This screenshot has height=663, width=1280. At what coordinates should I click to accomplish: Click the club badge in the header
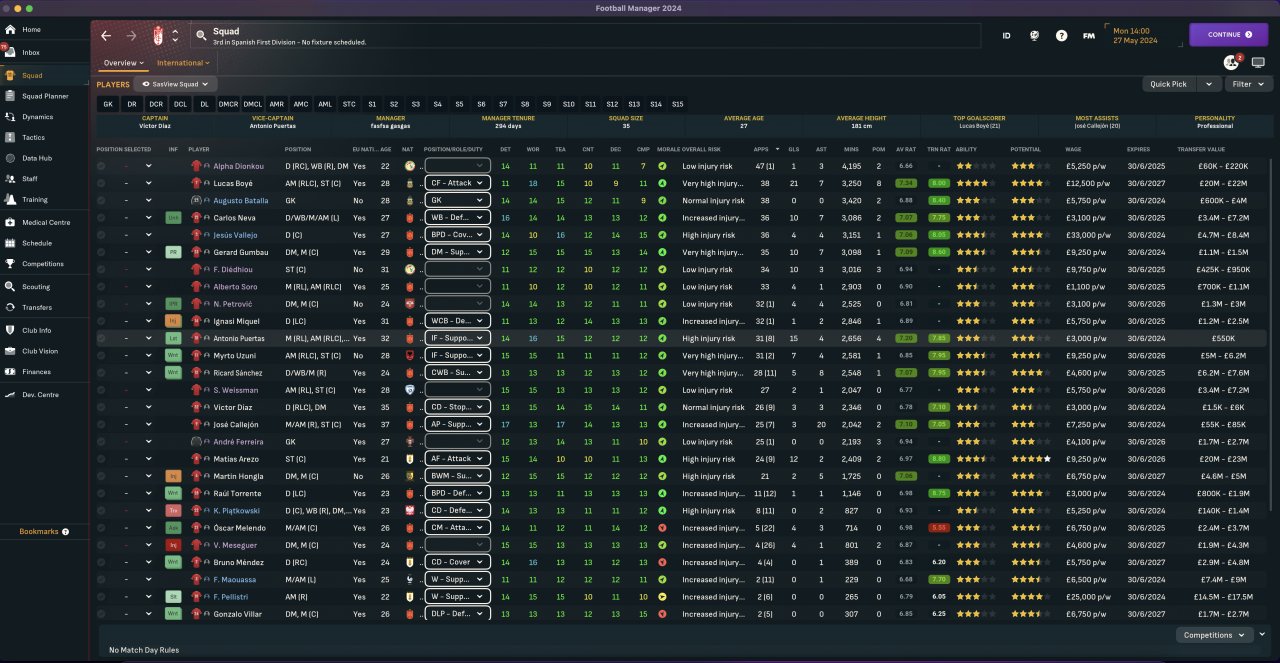[x=156, y=36]
